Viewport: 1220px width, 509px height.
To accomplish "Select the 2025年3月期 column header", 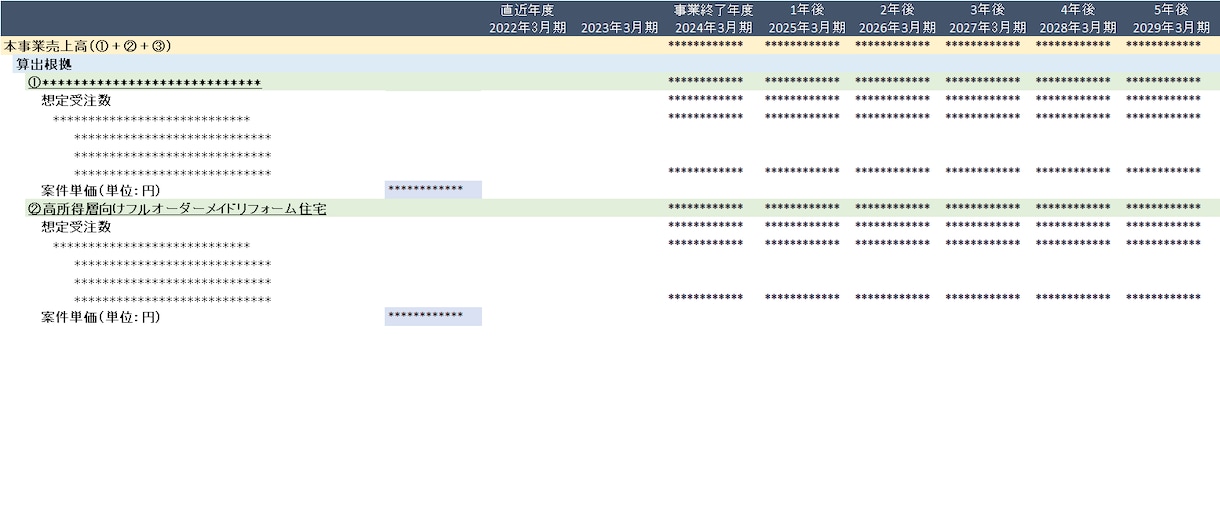I will point(806,27).
